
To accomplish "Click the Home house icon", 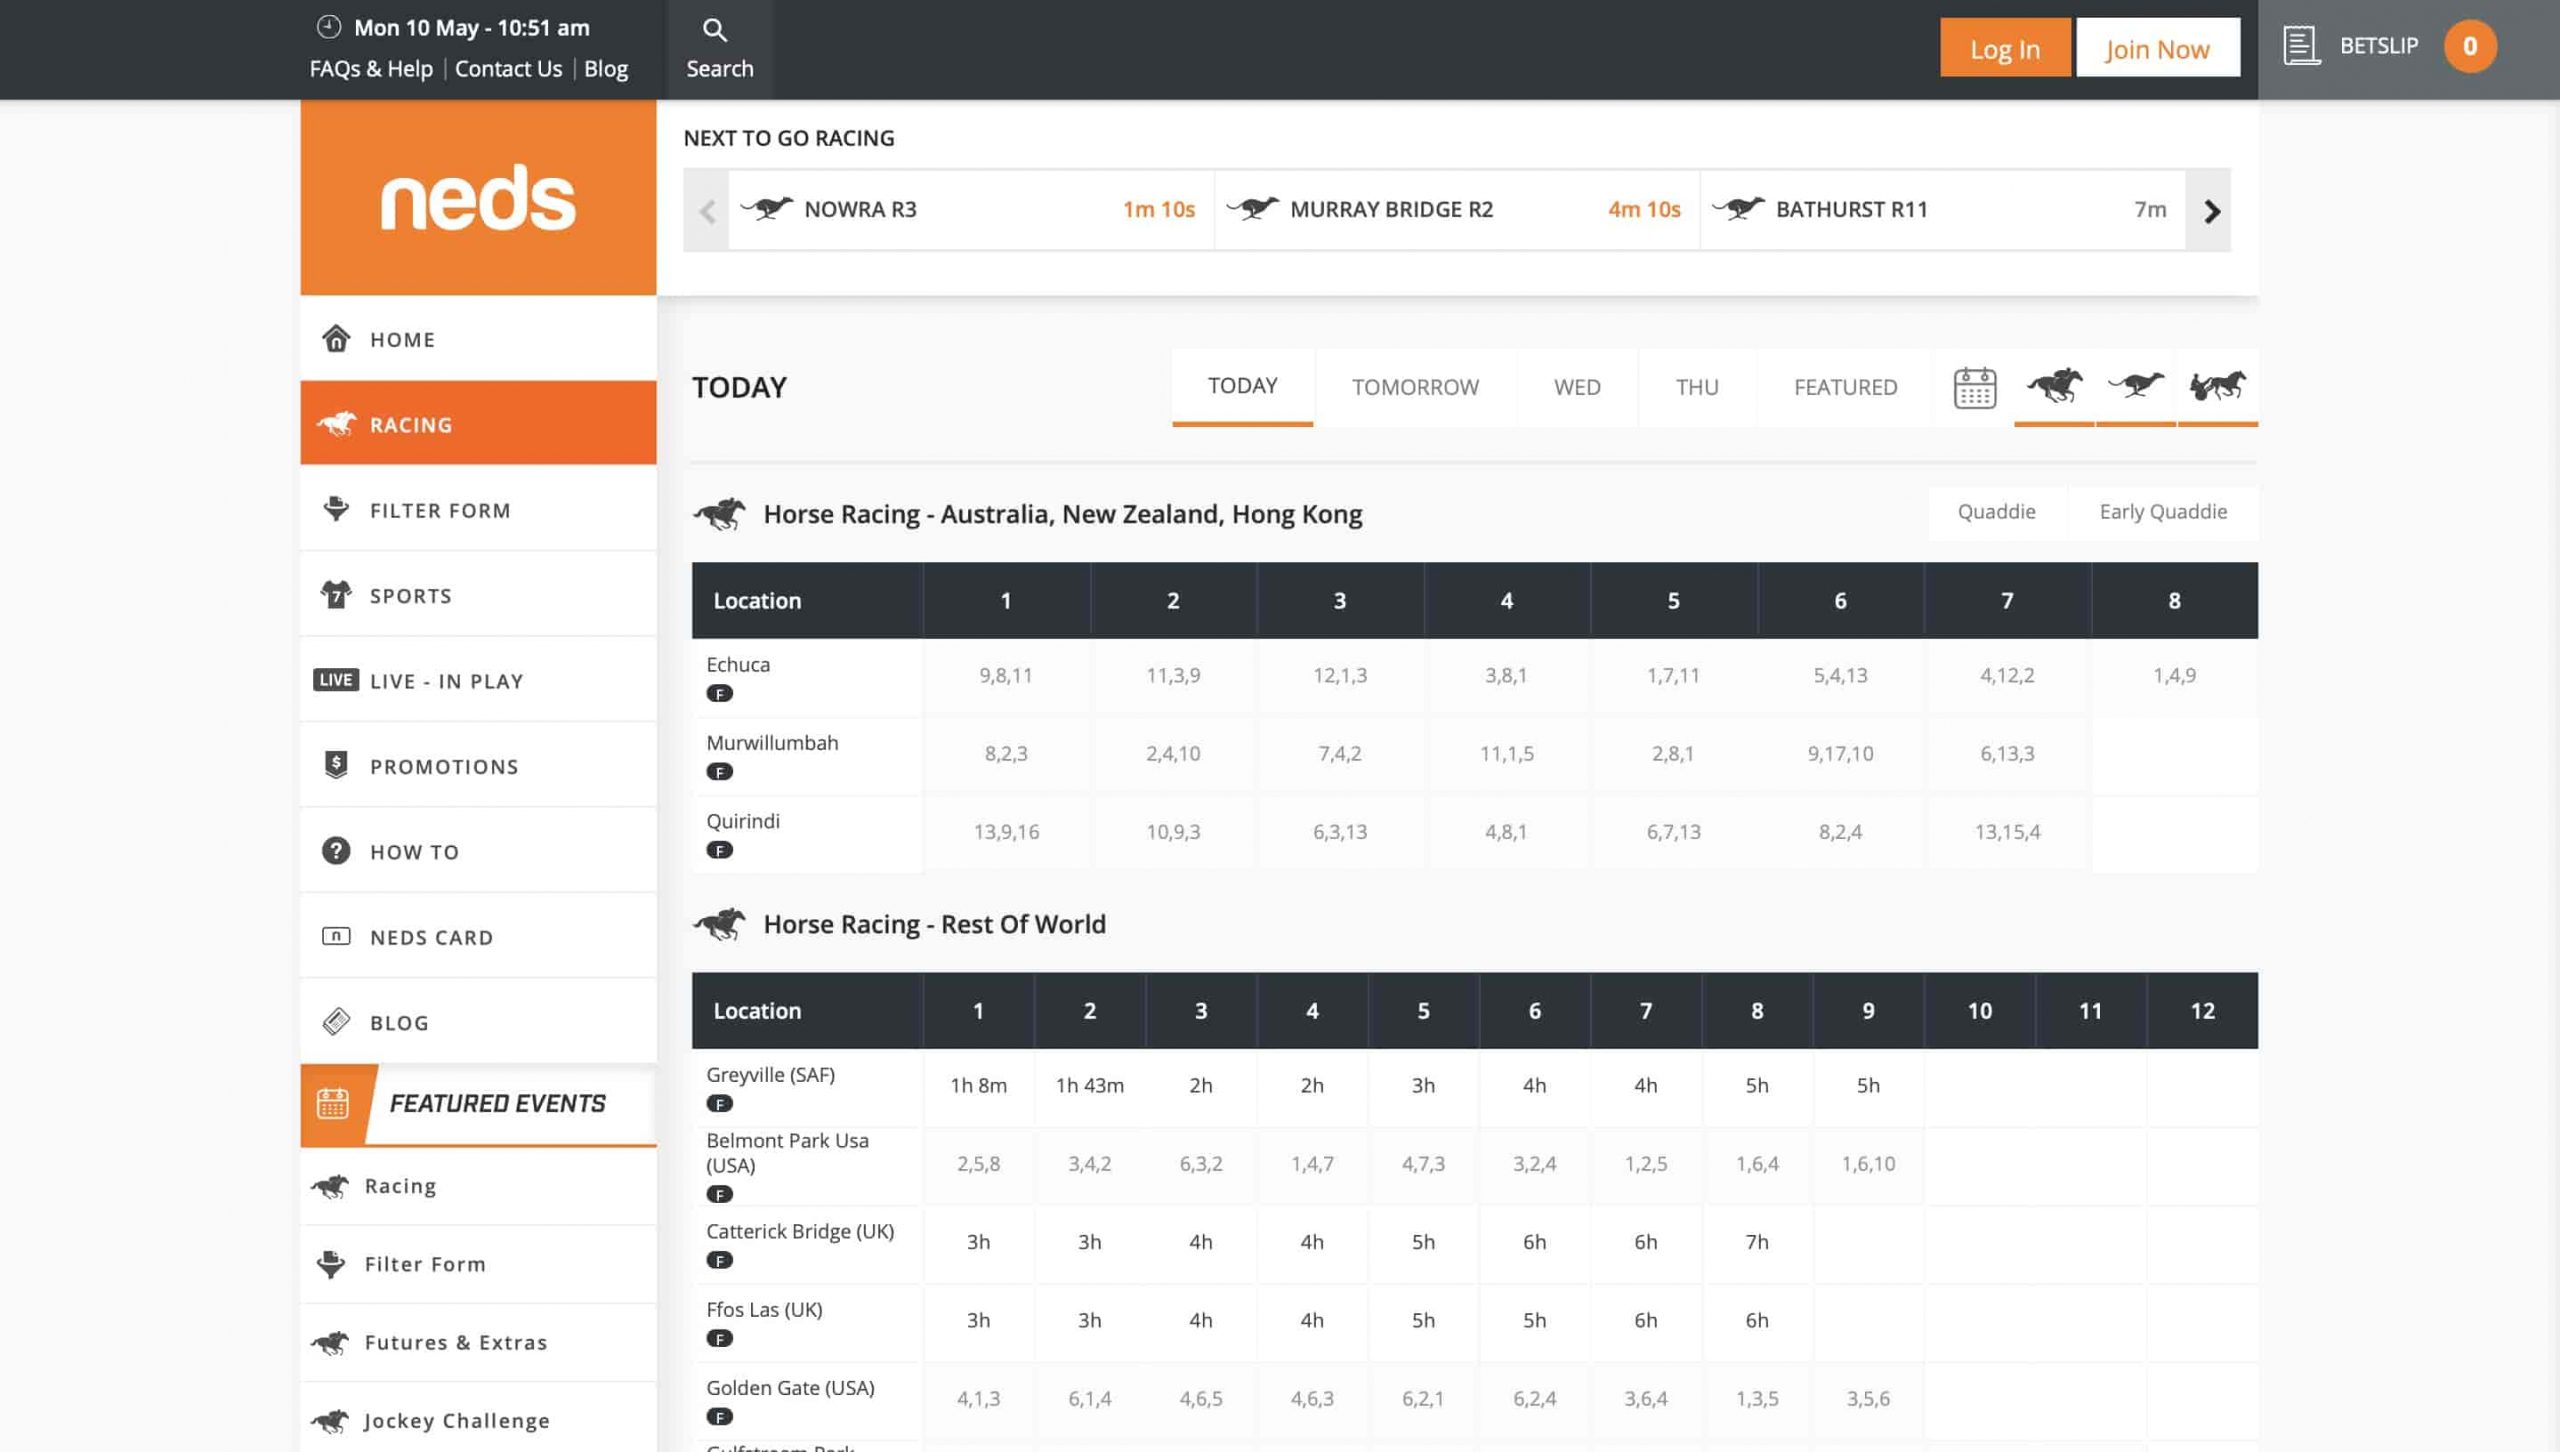I will (336, 338).
